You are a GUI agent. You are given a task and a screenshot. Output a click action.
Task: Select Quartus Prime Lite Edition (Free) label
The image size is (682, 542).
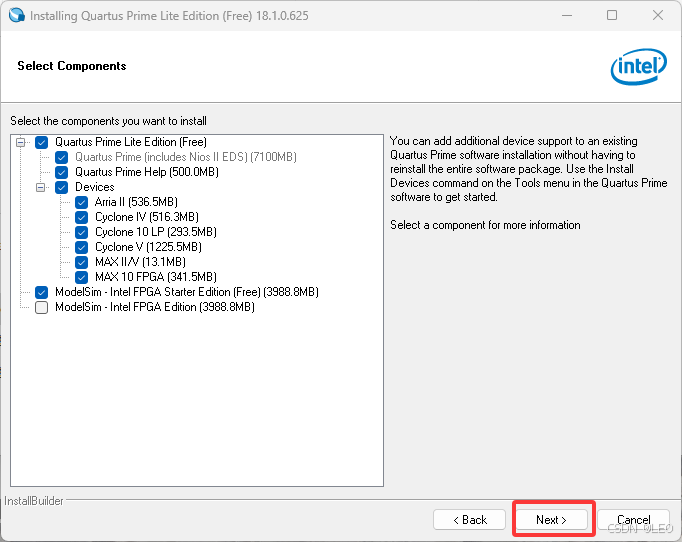[x=131, y=142]
